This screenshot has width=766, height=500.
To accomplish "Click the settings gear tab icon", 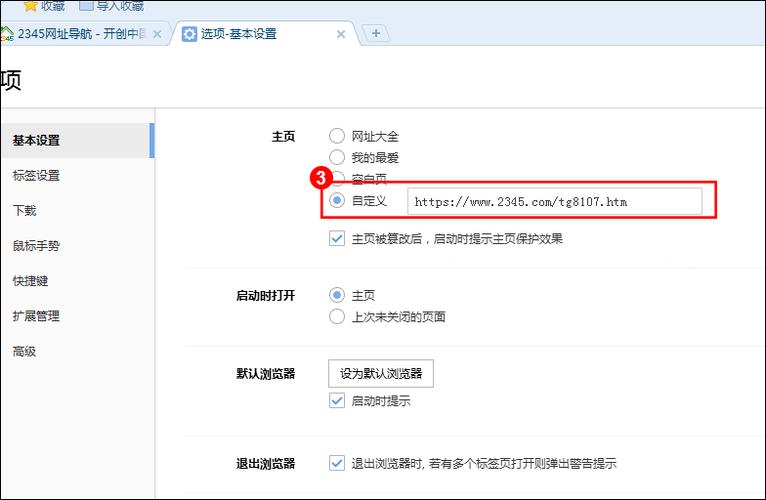I will [189, 34].
